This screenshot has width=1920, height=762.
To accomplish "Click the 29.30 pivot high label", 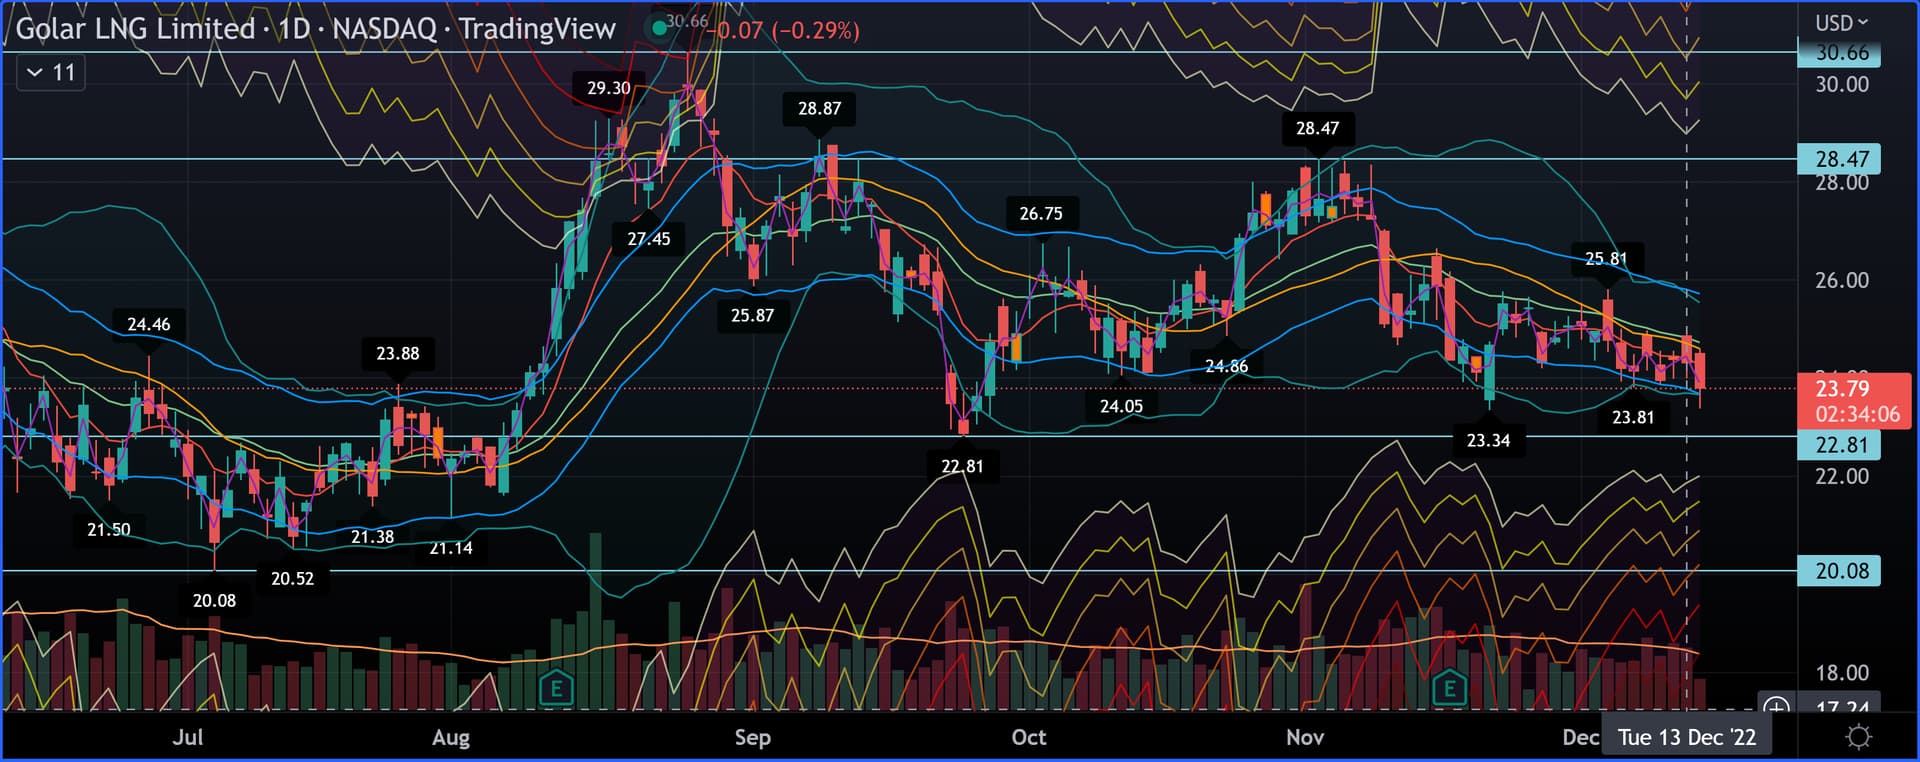I will click(608, 88).
